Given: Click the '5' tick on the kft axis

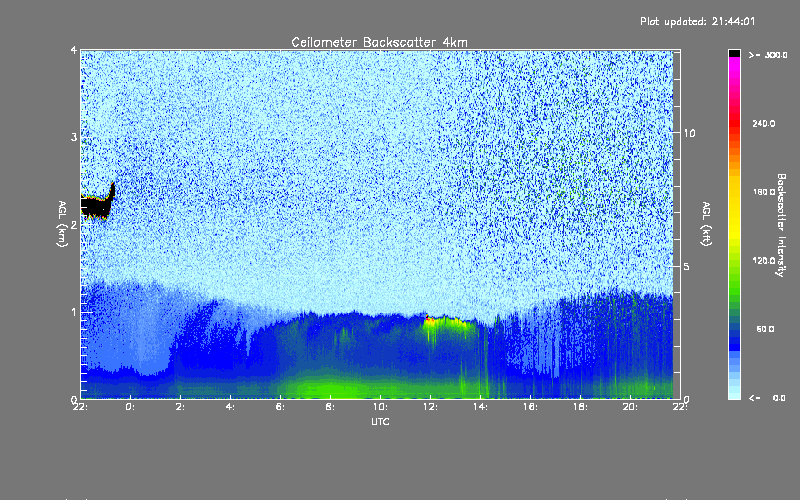Looking at the screenshot, I should coord(687,266).
